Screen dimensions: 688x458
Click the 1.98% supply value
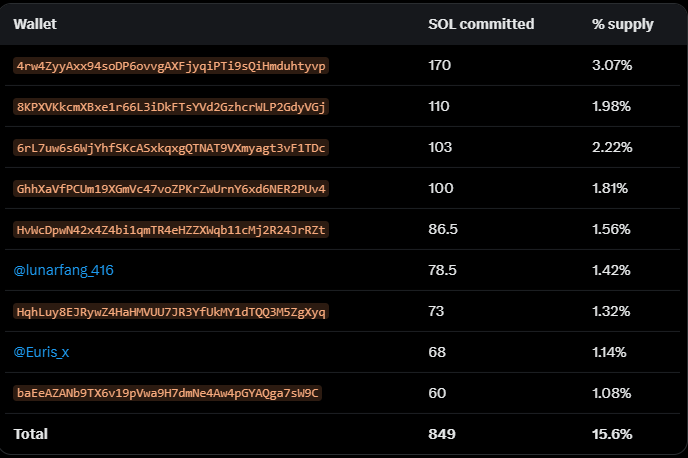tap(611, 106)
